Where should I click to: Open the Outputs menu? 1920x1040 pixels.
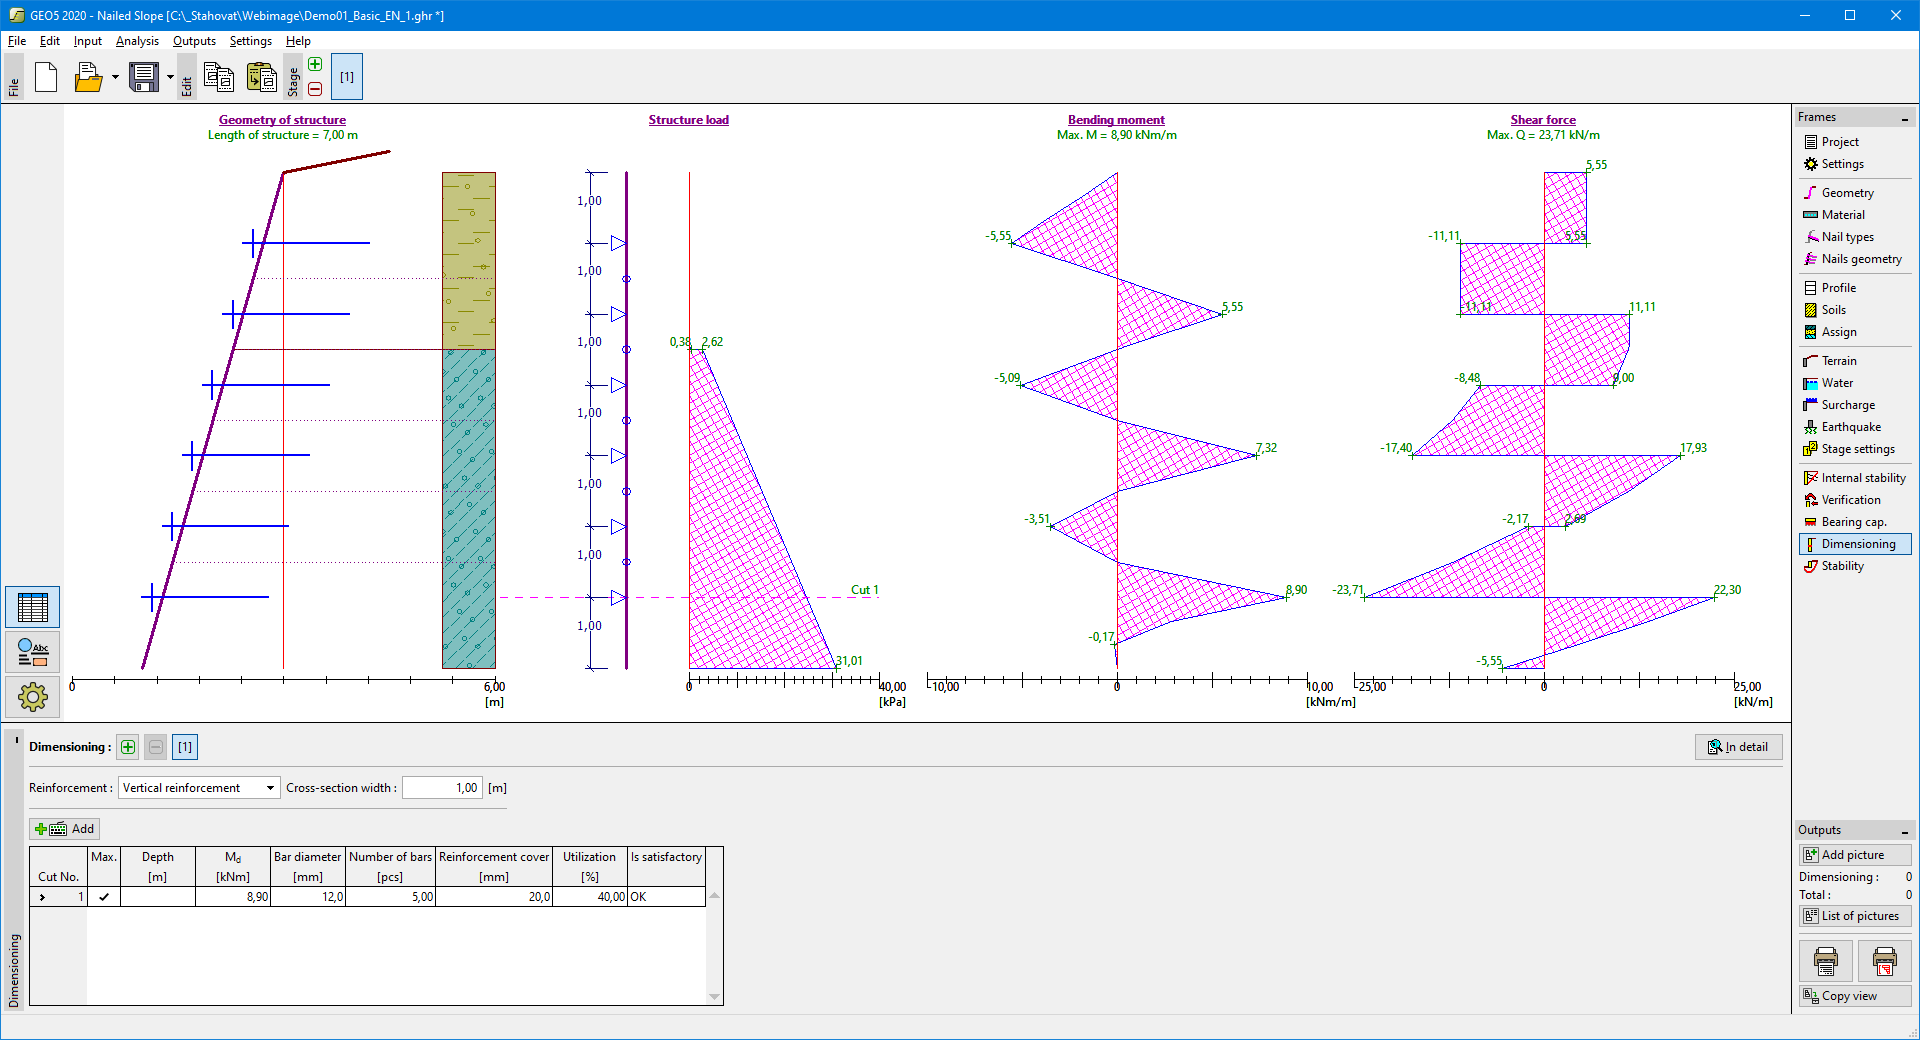194,41
